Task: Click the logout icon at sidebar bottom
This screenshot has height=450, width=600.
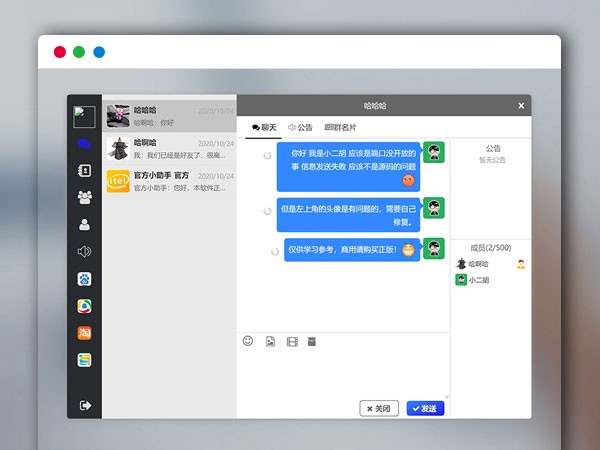Action: click(85, 405)
